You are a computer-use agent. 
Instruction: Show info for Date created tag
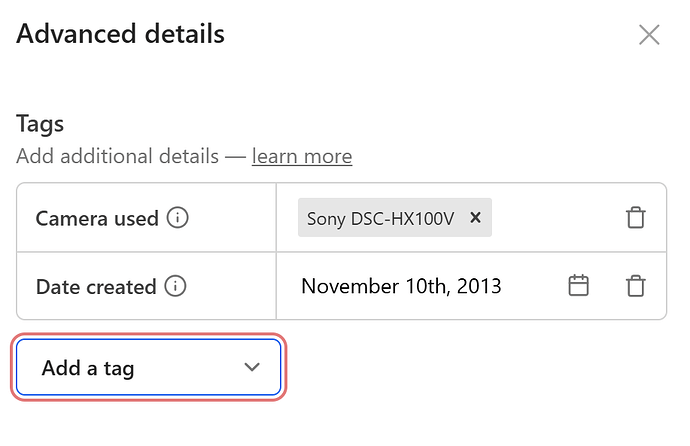[175, 286]
